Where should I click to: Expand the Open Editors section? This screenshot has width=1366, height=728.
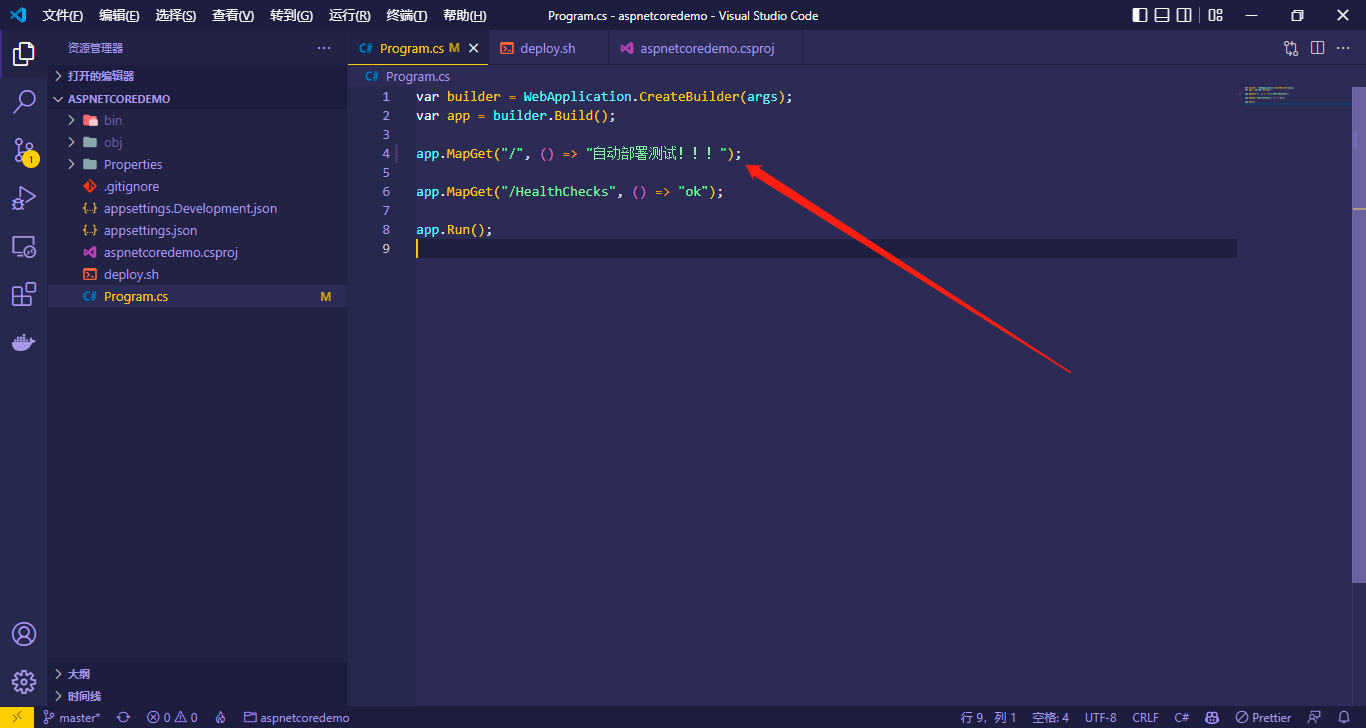pos(197,76)
